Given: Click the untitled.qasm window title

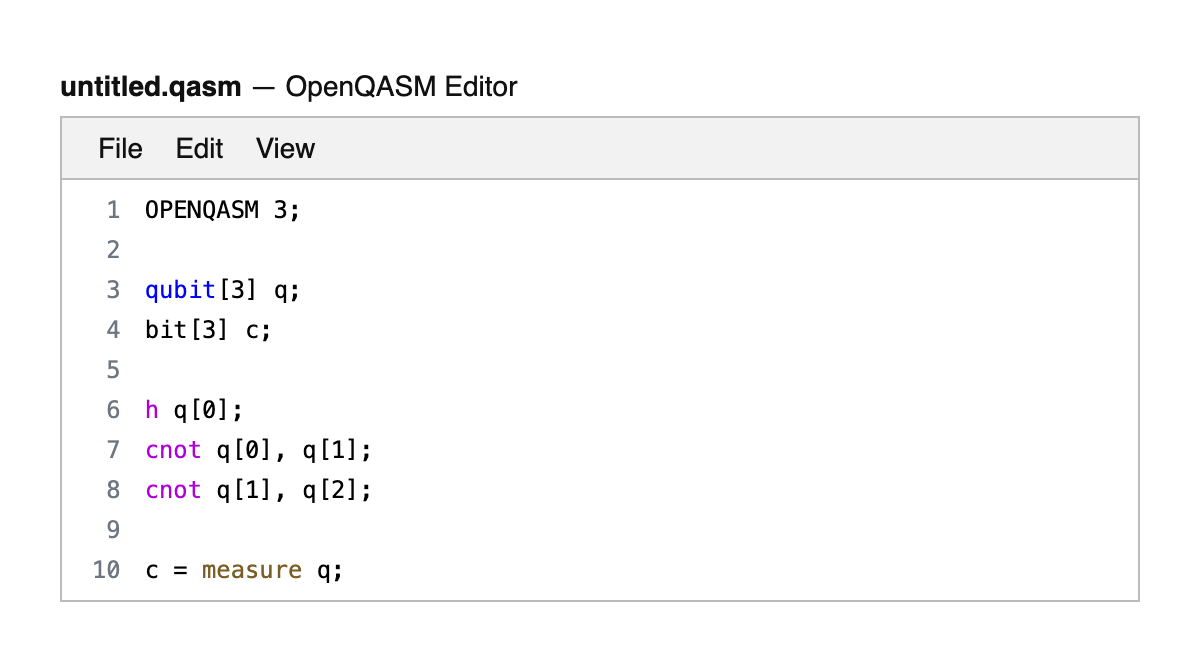Looking at the screenshot, I should click(151, 87).
